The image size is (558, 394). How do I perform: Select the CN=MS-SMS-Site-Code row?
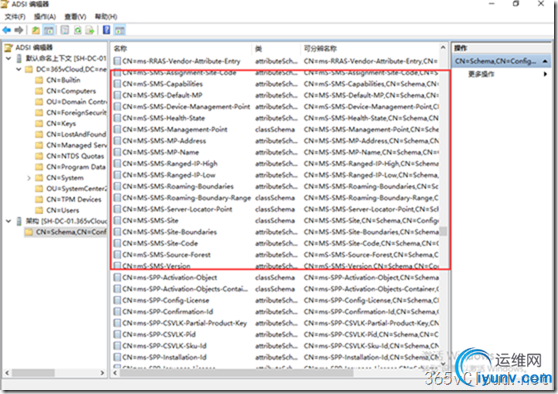tap(276, 243)
